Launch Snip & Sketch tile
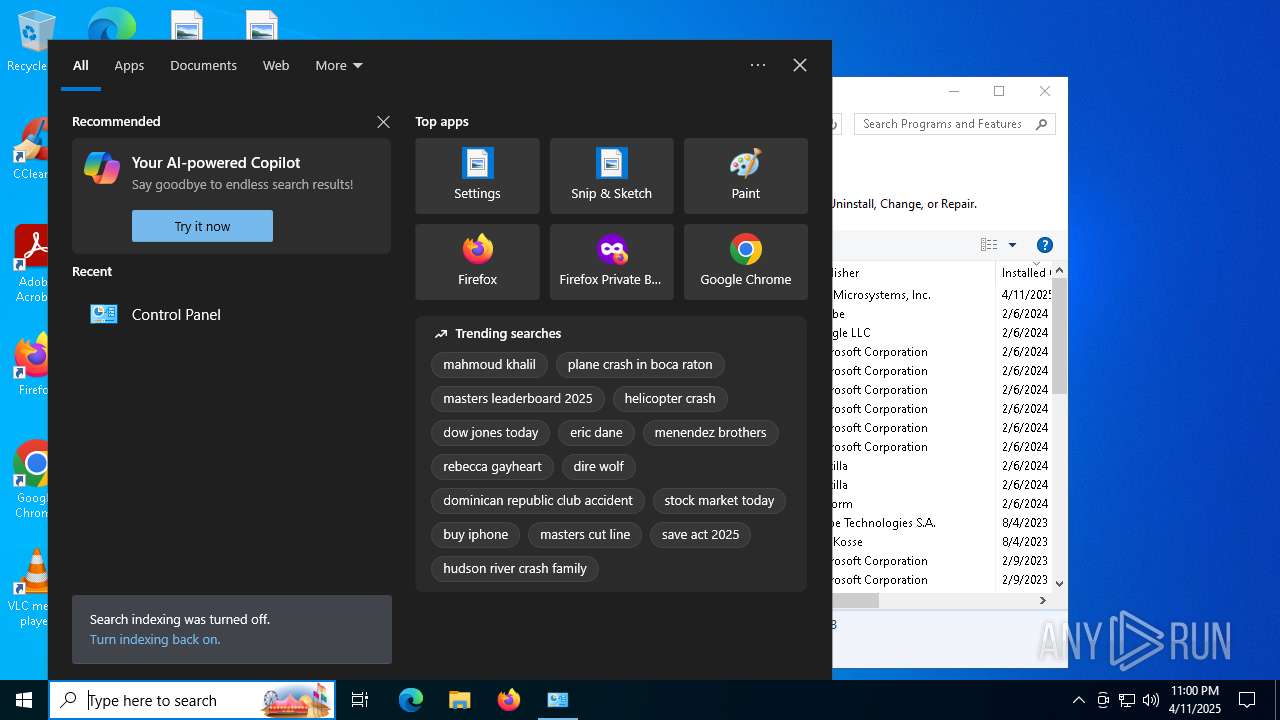Image resolution: width=1280 pixels, height=720 pixels. click(x=611, y=176)
